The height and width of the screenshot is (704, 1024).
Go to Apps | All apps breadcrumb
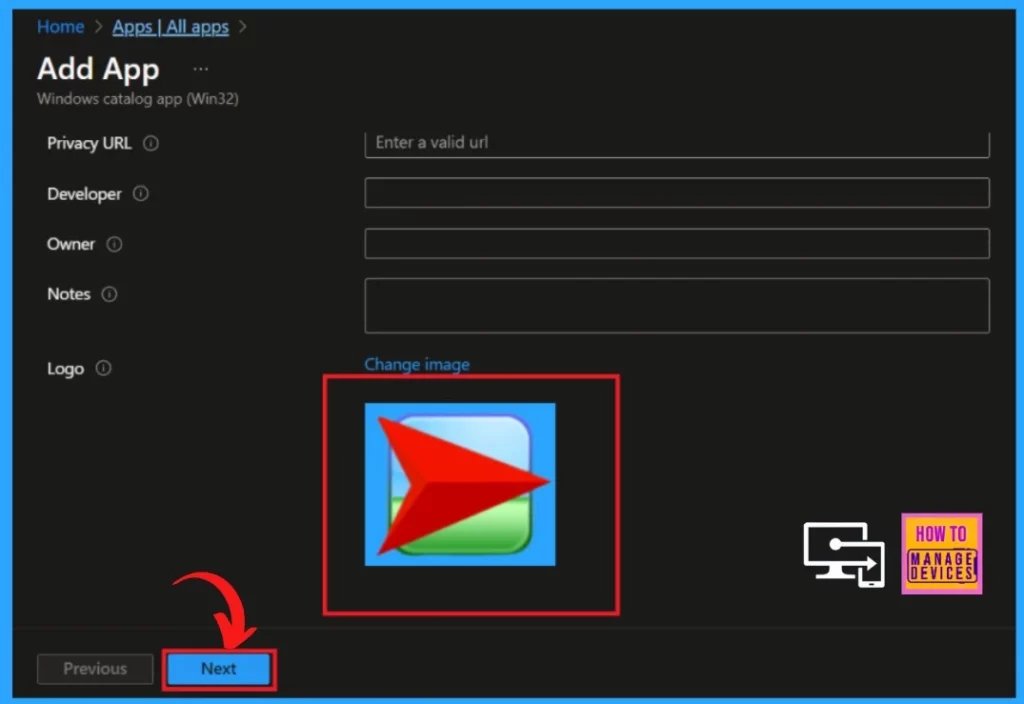[x=170, y=27]
